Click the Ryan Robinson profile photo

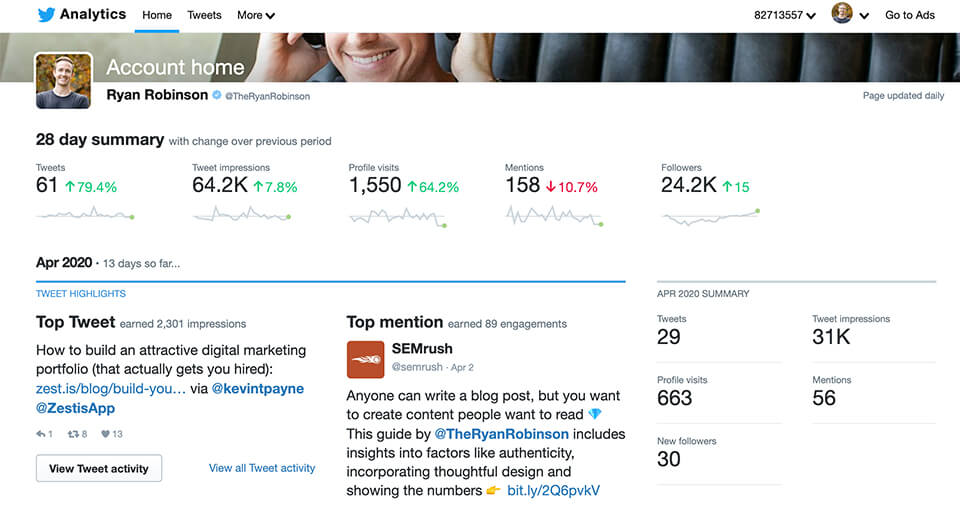pos(64,81)
